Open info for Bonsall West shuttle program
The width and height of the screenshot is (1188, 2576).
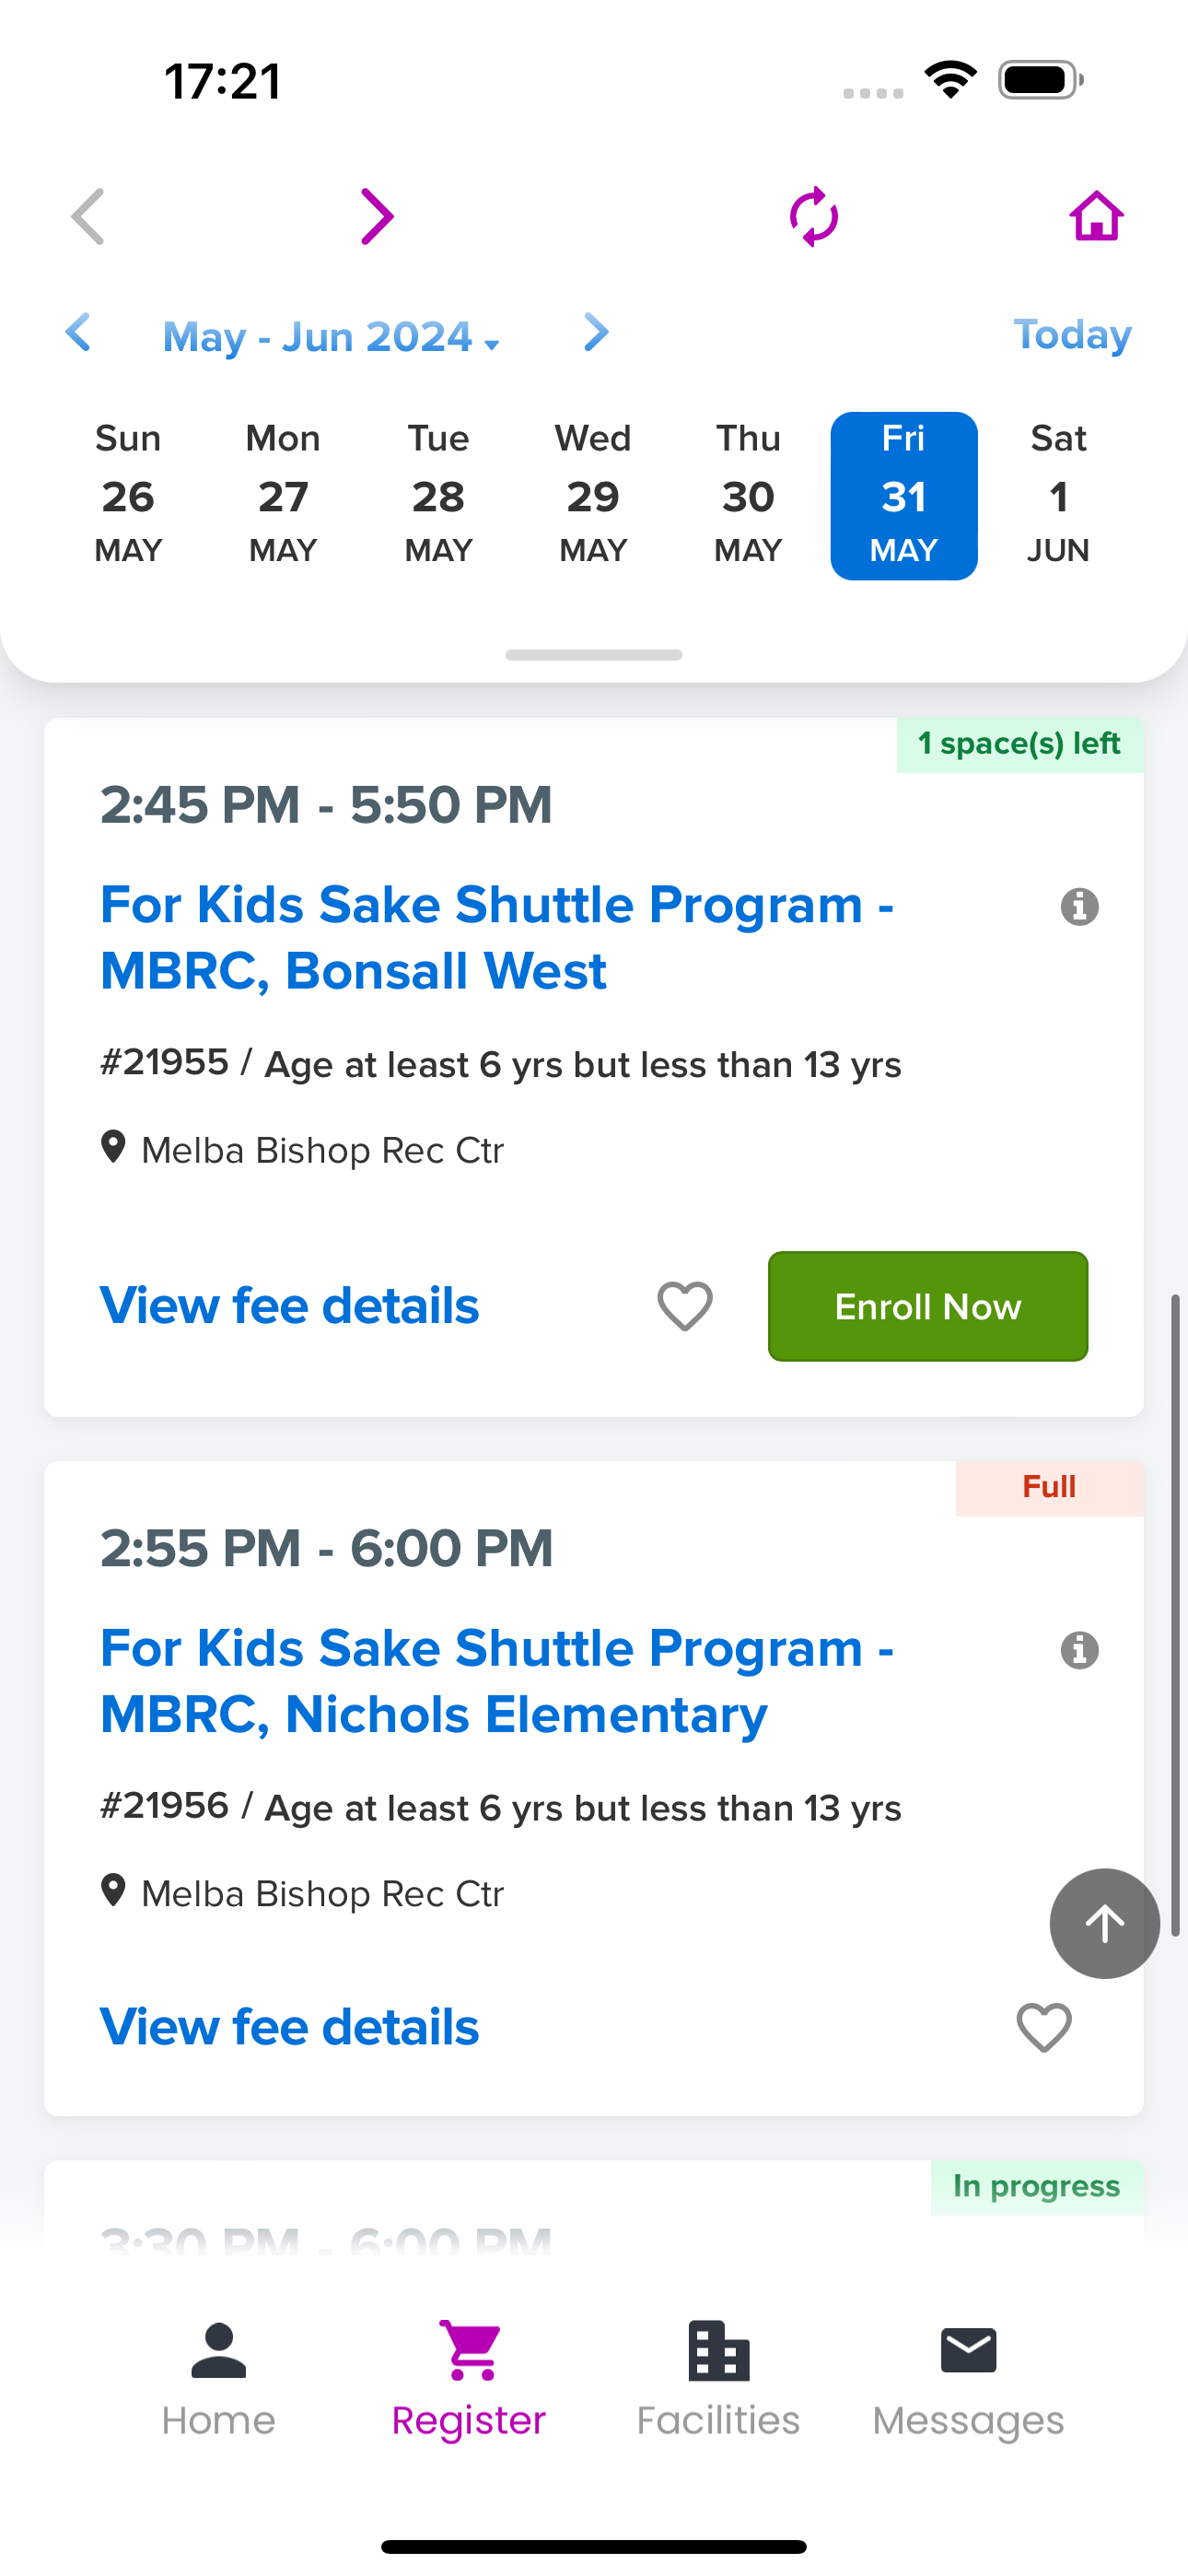coord(1079,906)
